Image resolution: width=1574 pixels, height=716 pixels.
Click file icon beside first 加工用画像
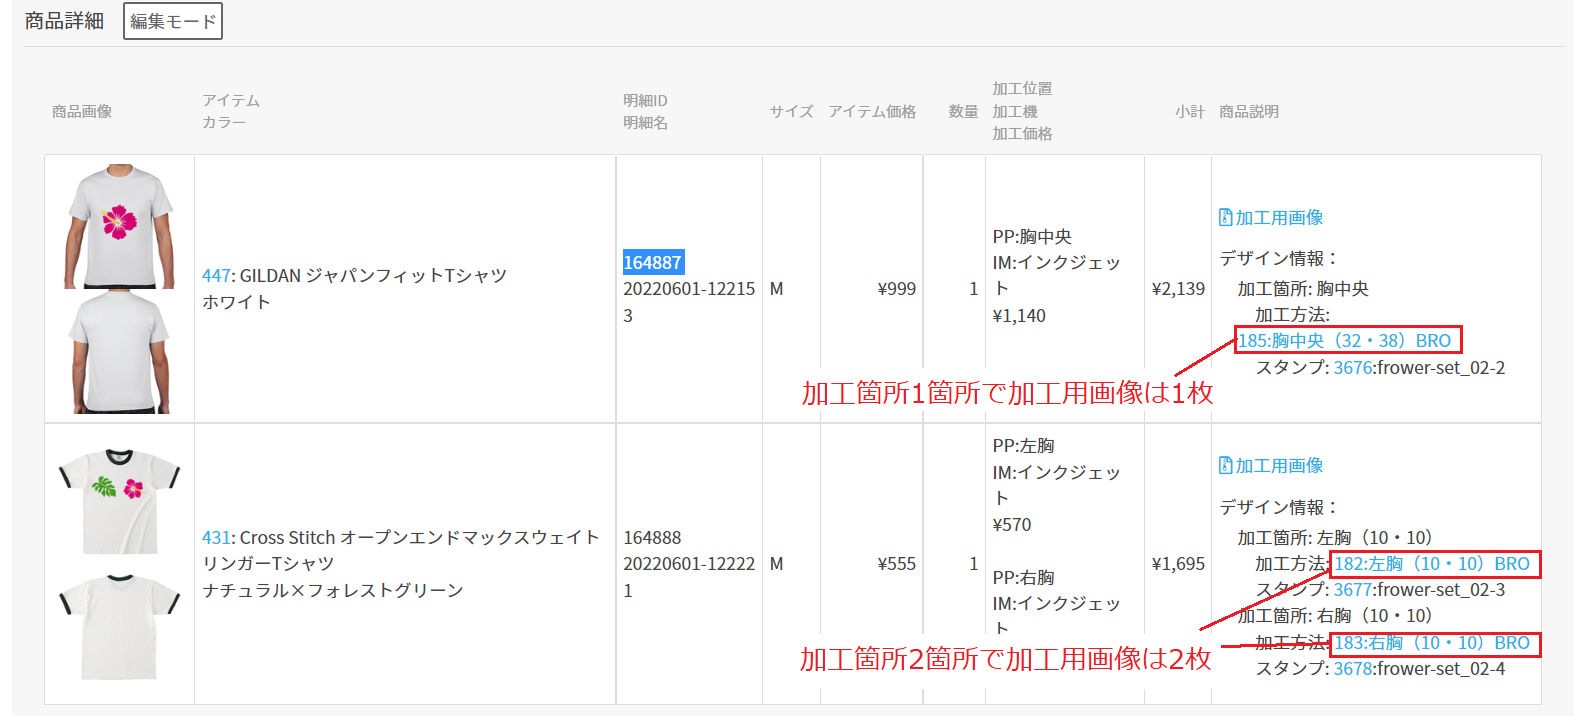[x=1226, y=217]
